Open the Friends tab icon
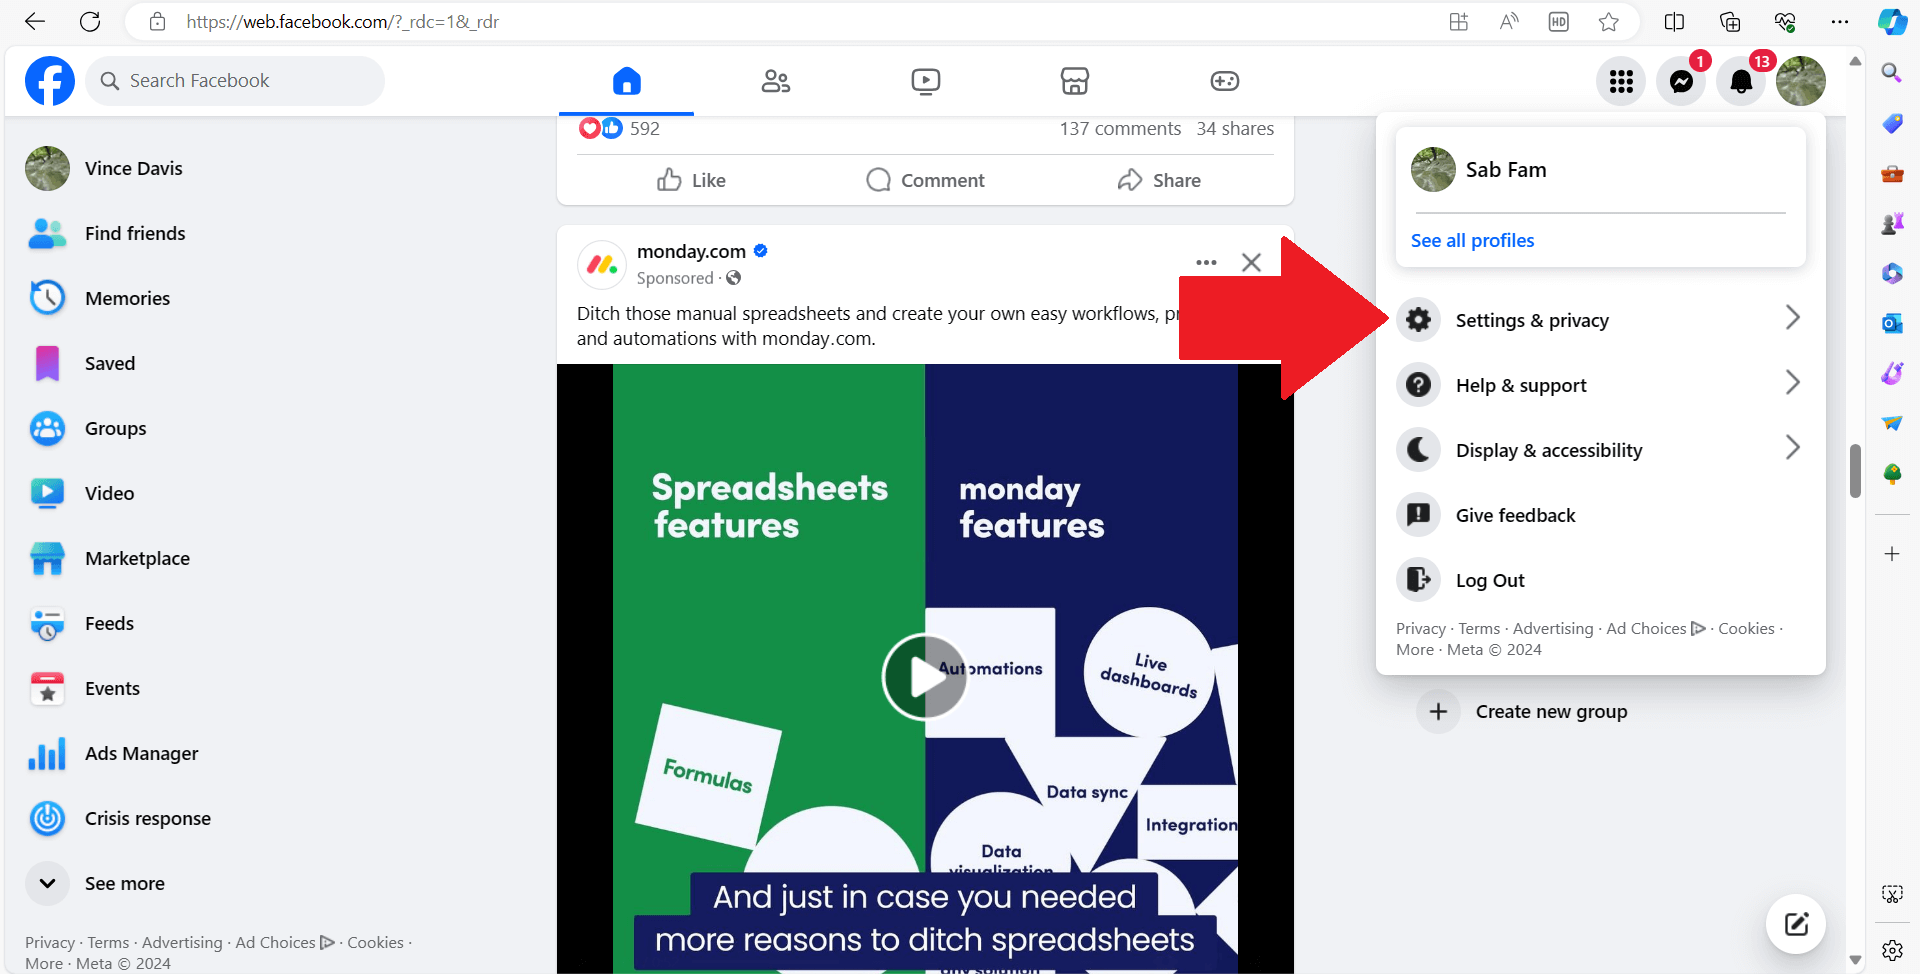 coord(776,81)
